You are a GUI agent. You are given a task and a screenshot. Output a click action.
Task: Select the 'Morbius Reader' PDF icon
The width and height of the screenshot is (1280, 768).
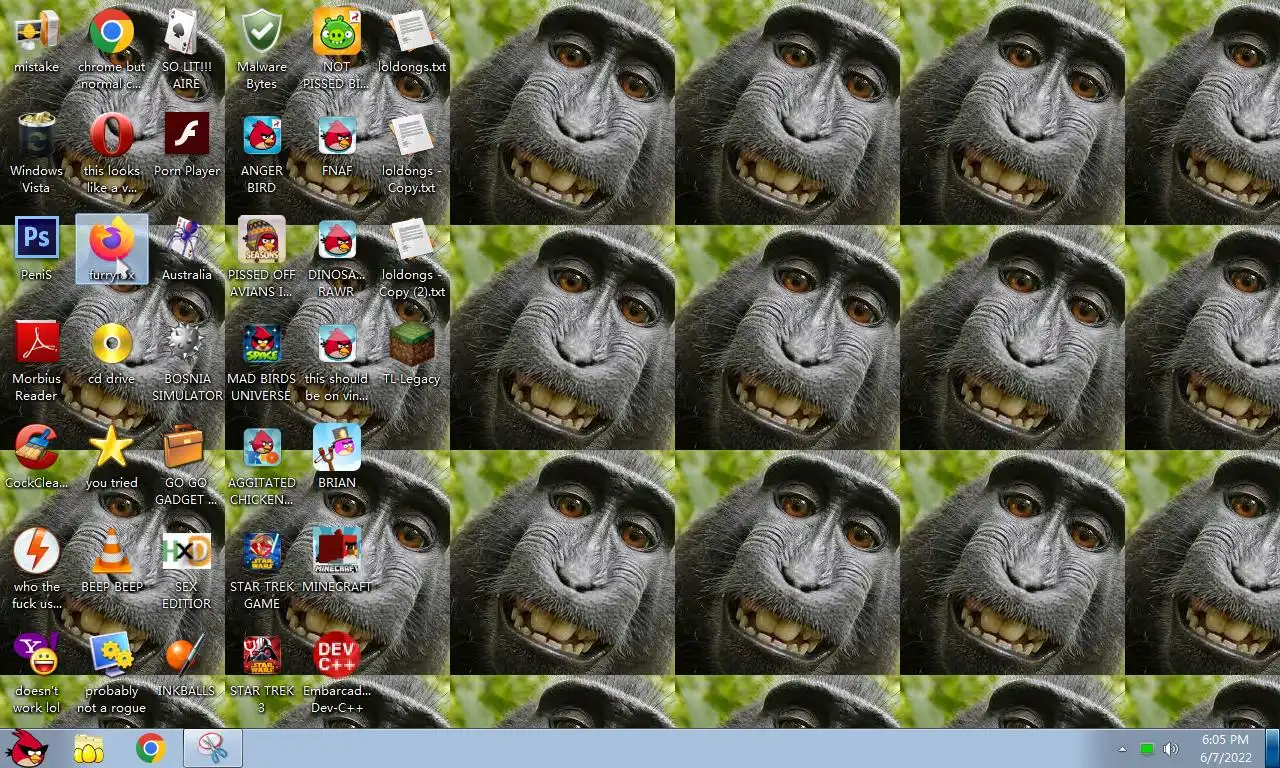(36, 362)
